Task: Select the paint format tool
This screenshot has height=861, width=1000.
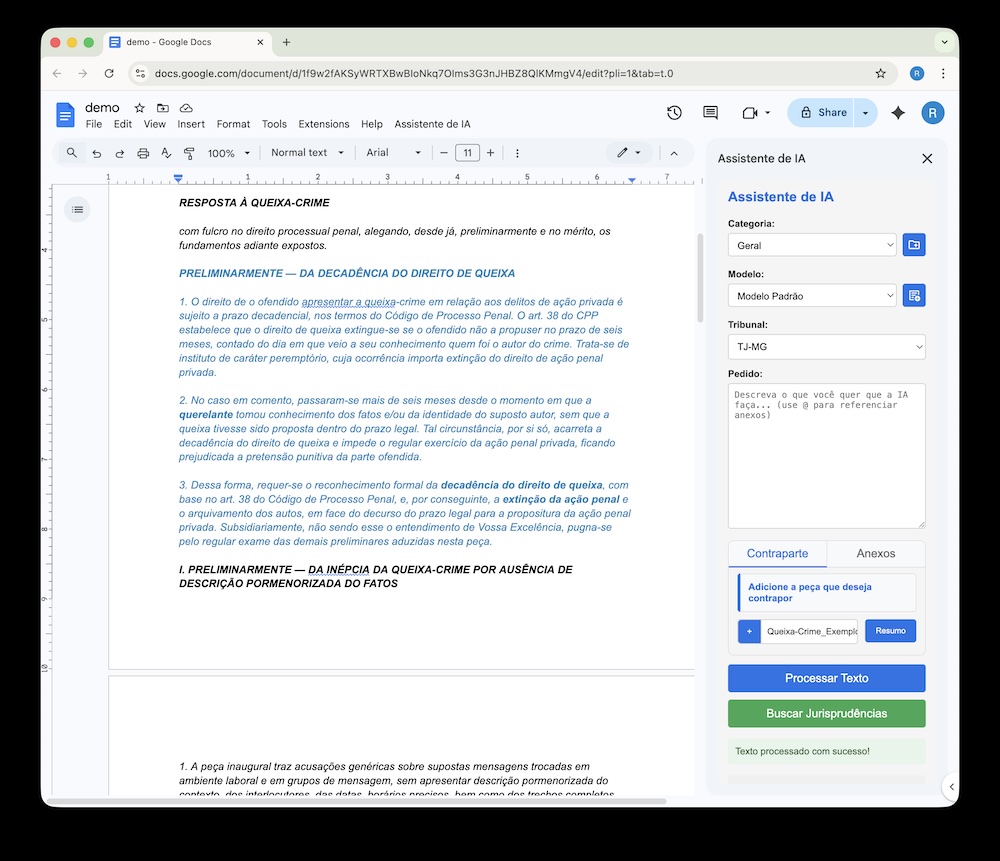Action: point(189,153)
